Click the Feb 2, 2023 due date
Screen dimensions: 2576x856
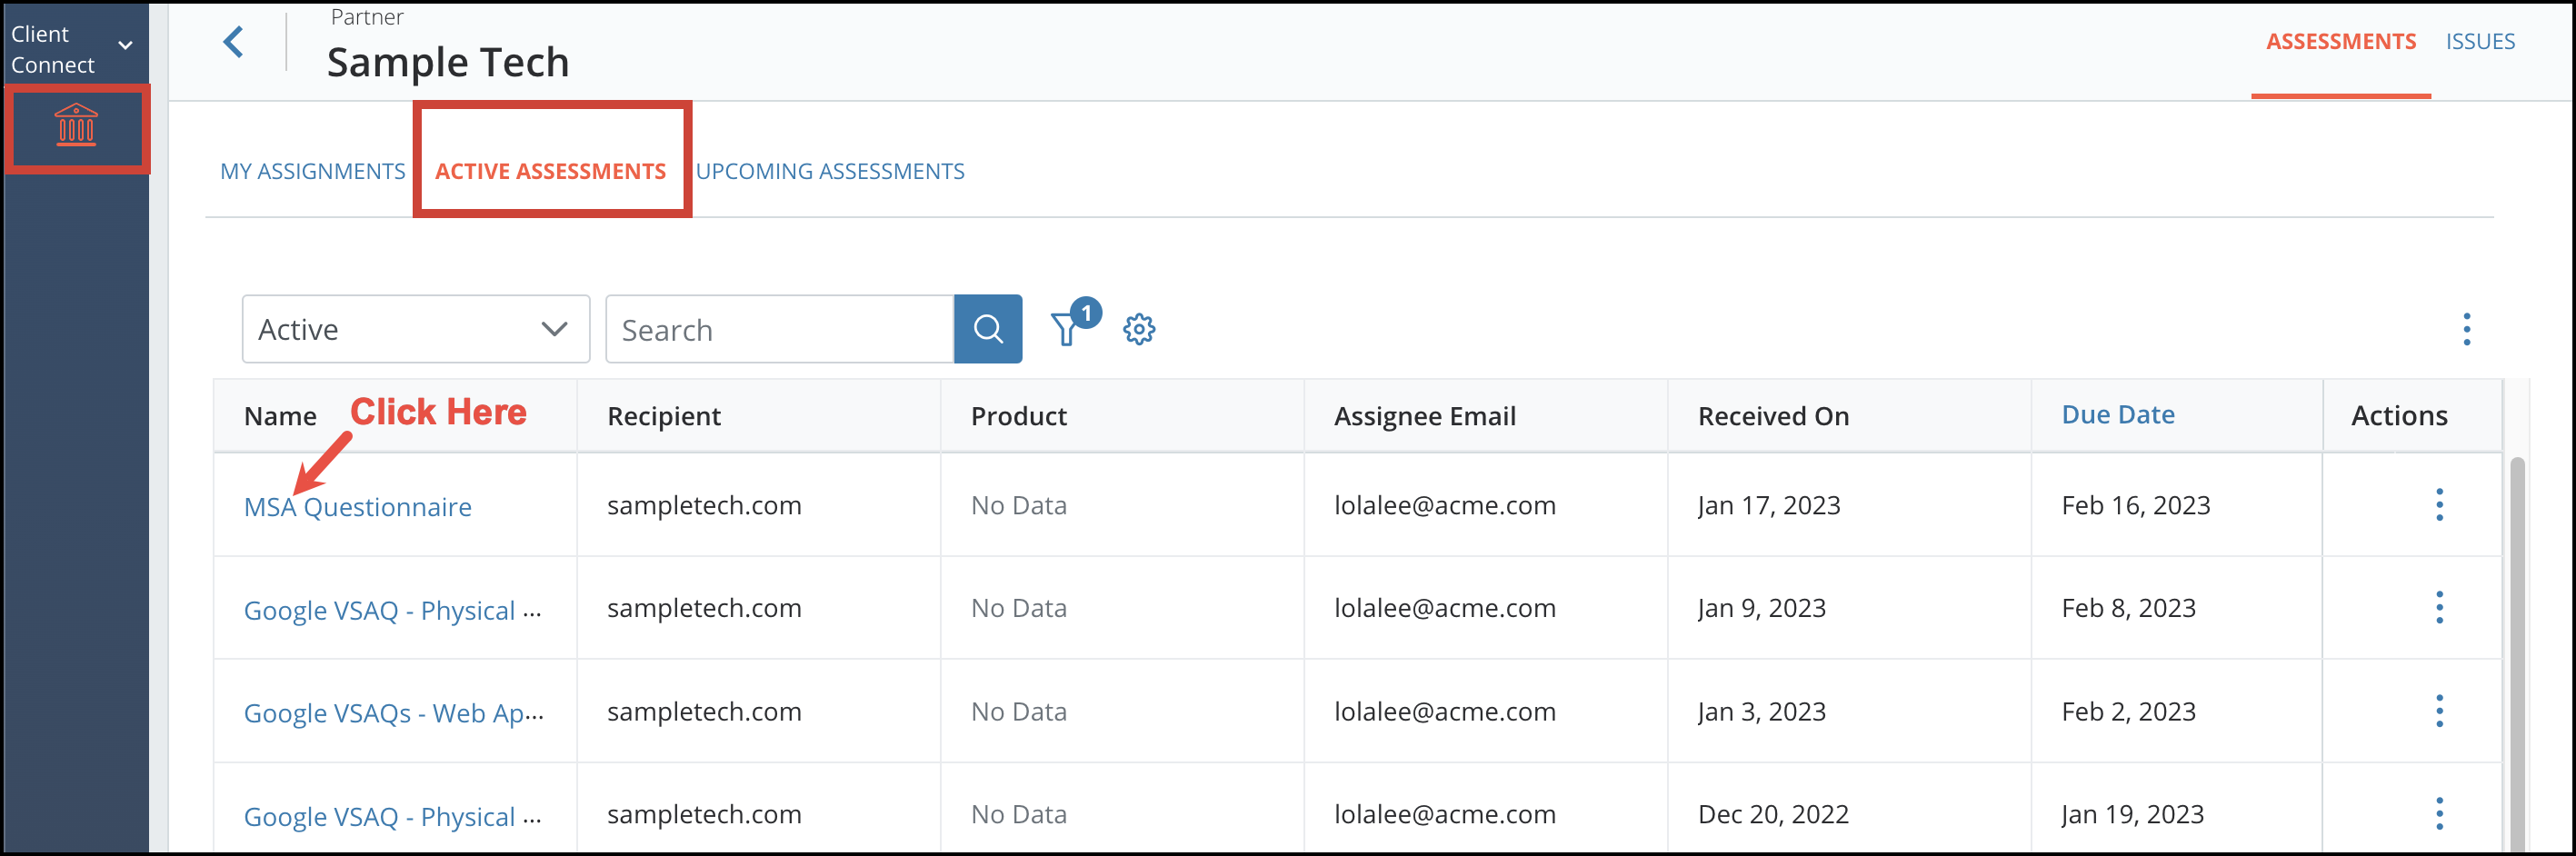[x=2128, y=712]
